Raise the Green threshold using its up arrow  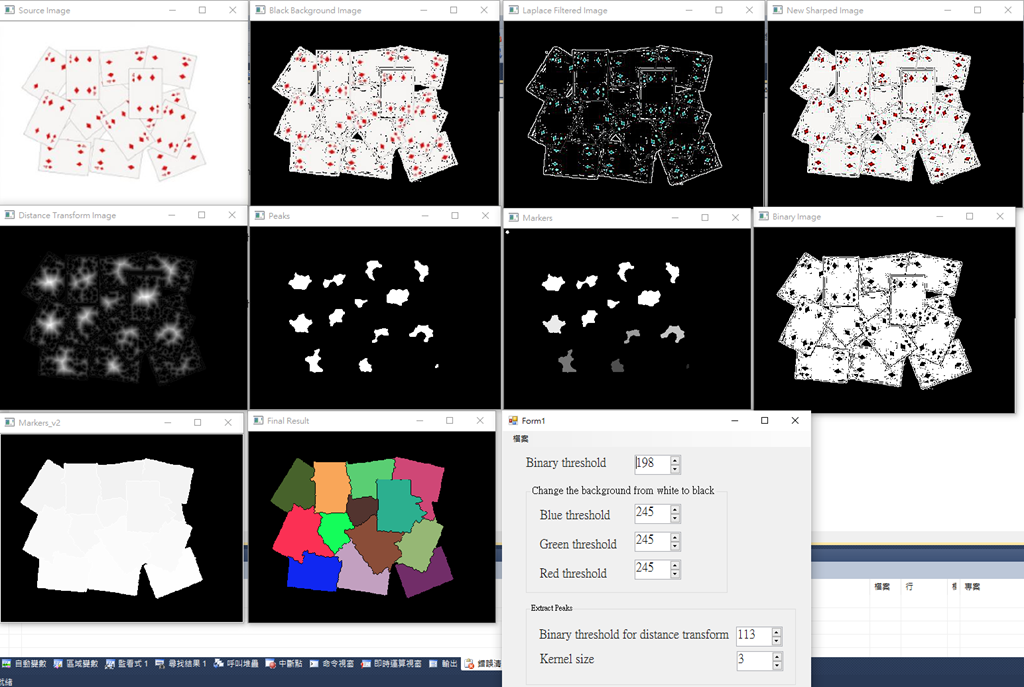point(675,537)
